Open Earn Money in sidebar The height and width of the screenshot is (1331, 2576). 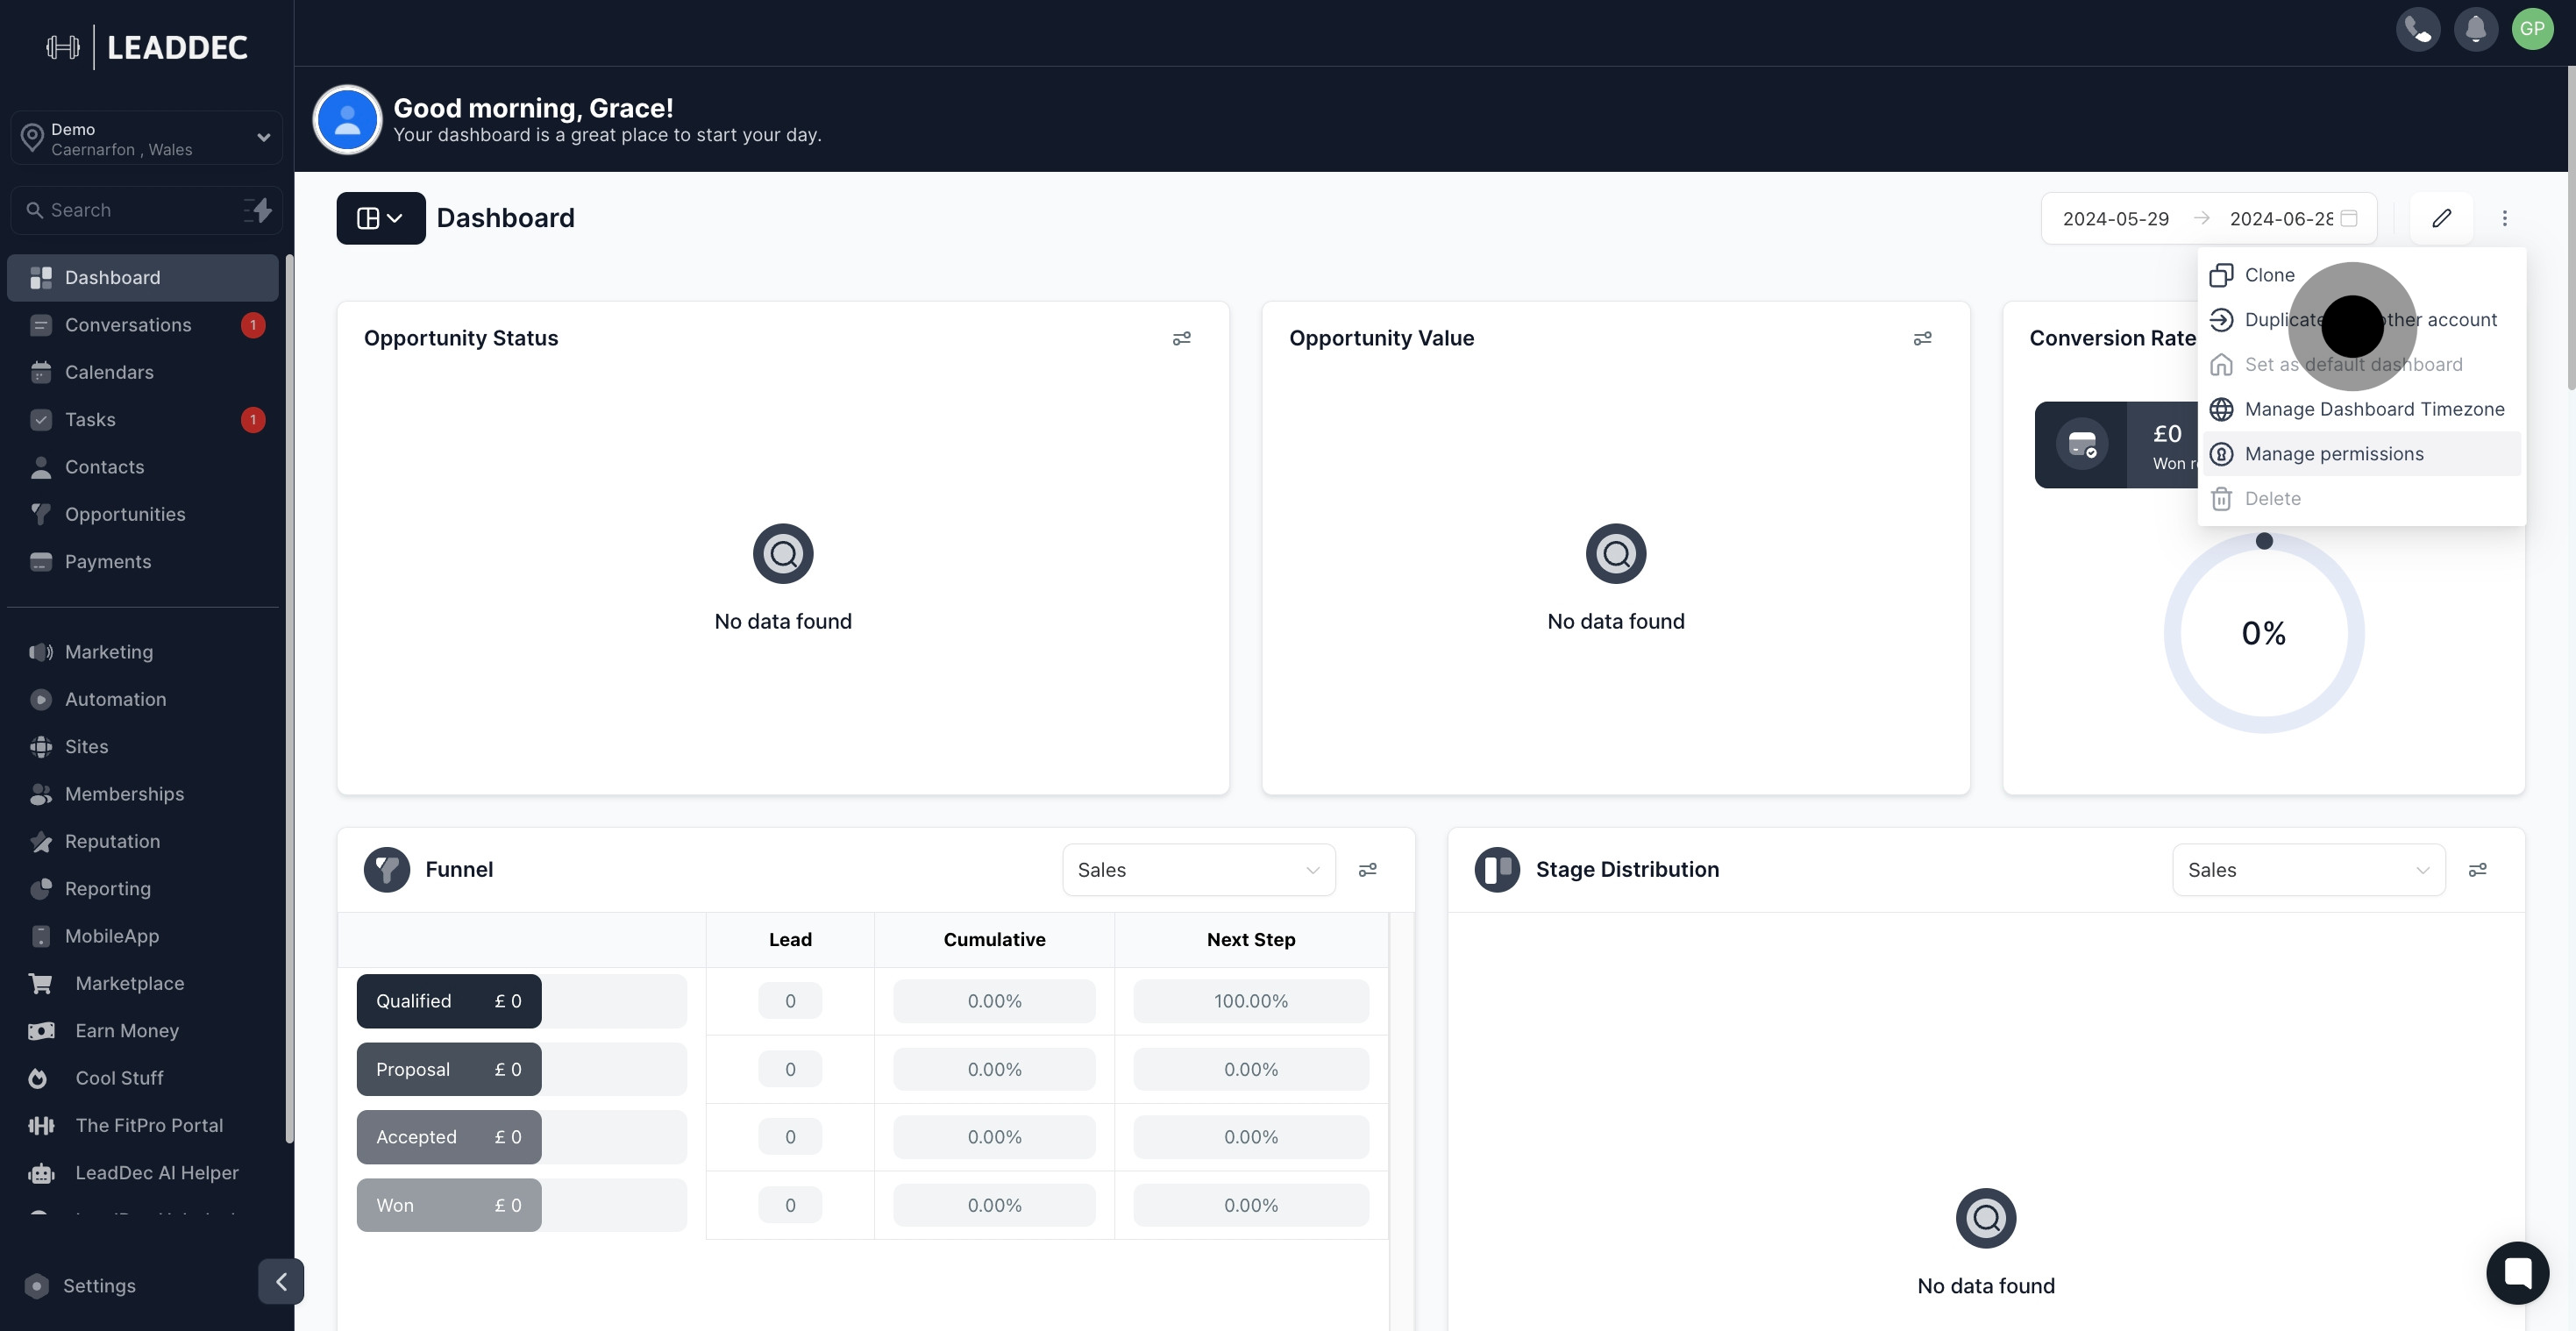(x=143, y=1030)
